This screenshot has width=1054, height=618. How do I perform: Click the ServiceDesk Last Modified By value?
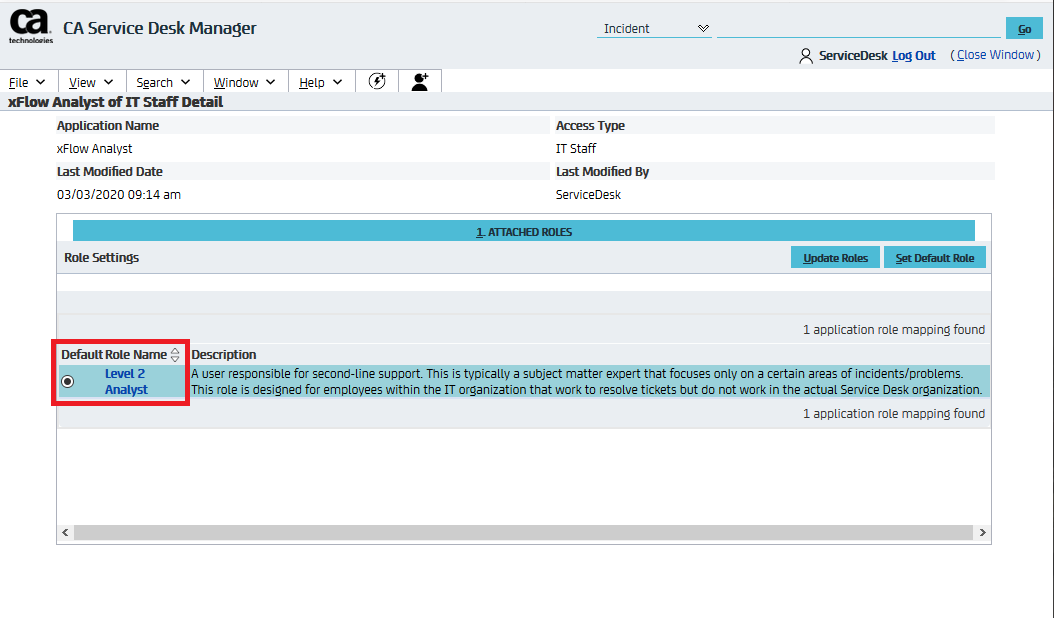[x=588, y=194]
